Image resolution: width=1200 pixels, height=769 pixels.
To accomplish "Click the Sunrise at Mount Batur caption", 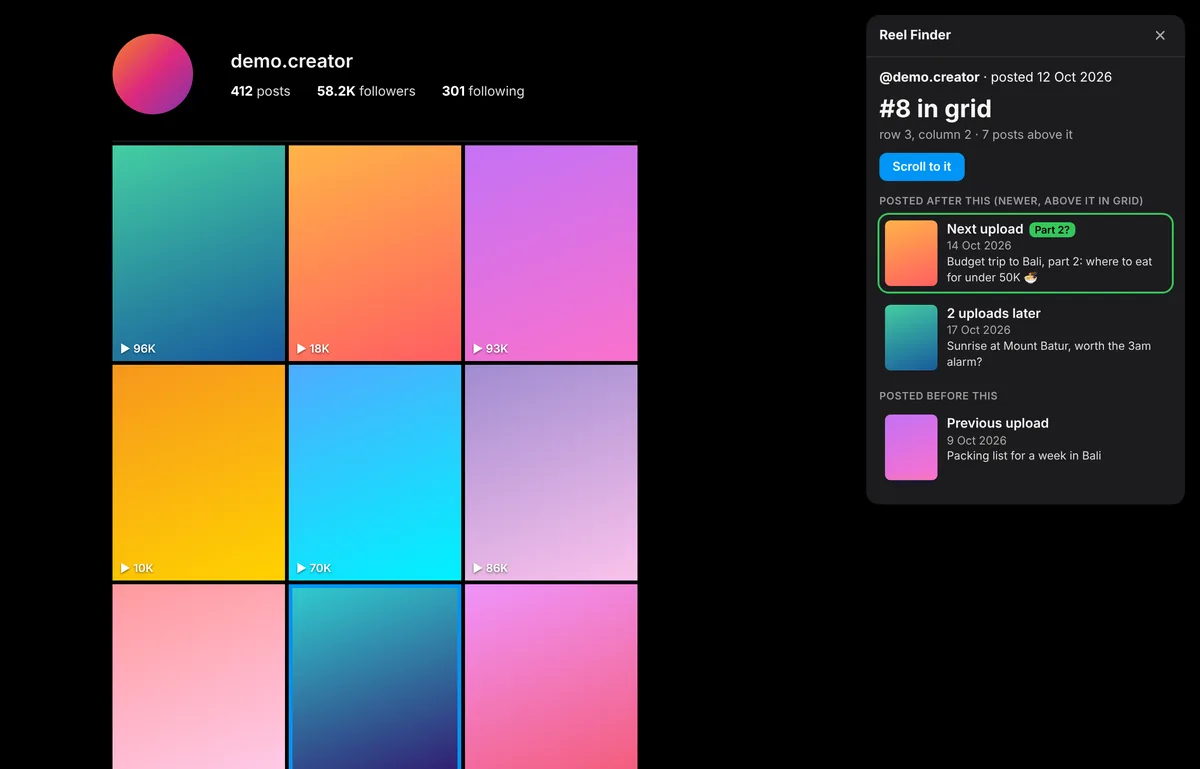I will (1049, 354).
